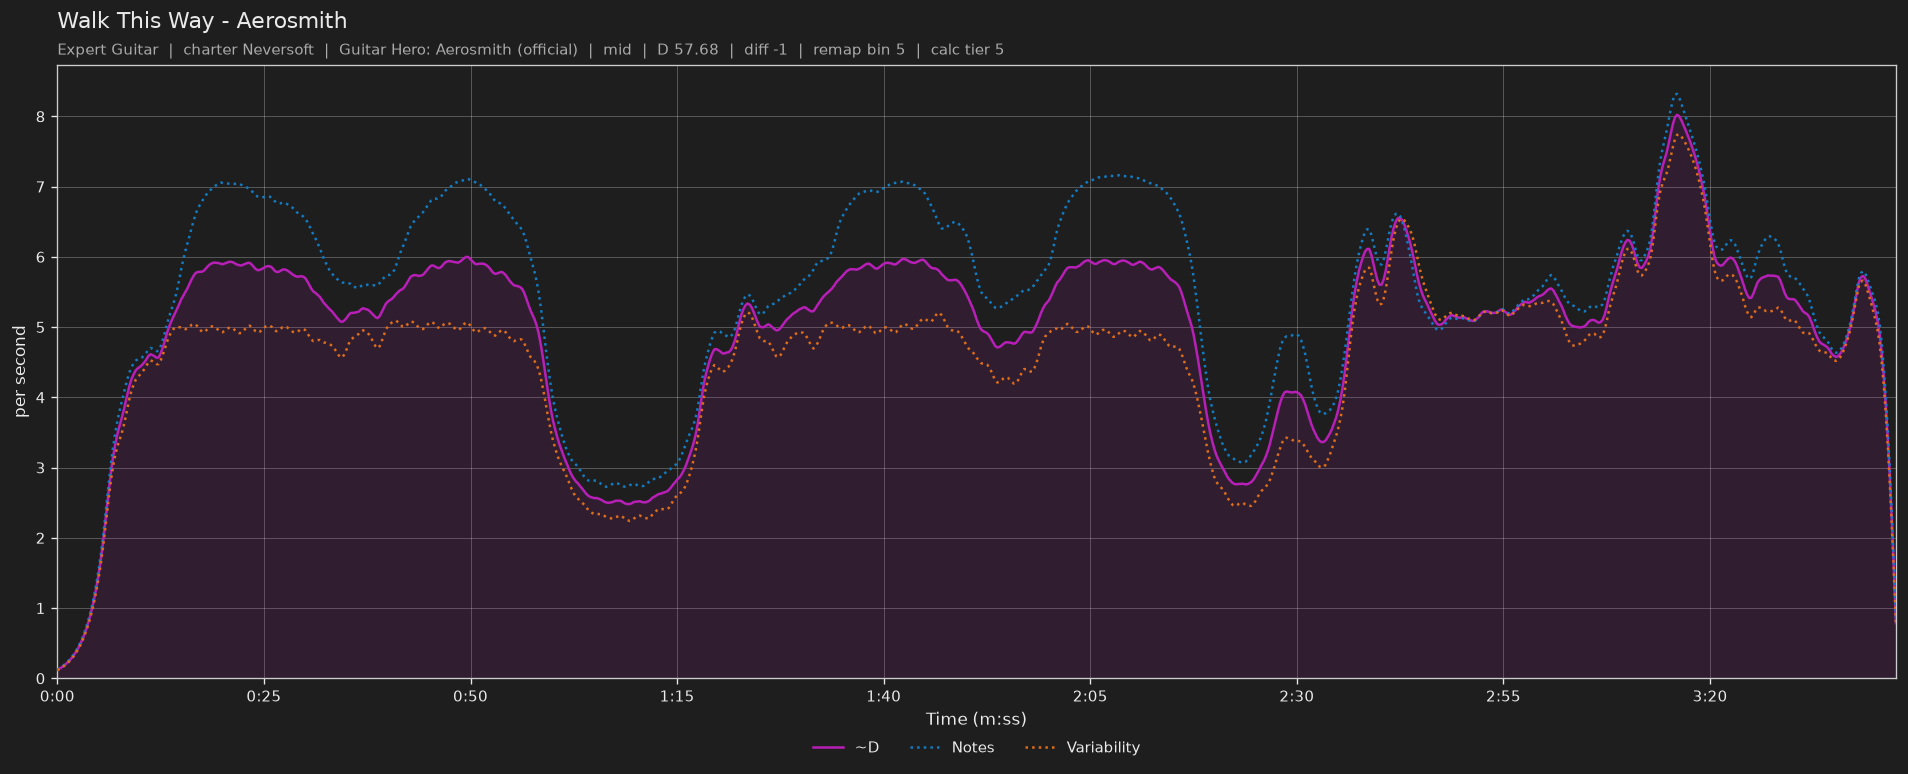Click the y-axis tick label 3
The width and height of the screenshot is (1908, 774).
tap(42, 468)
